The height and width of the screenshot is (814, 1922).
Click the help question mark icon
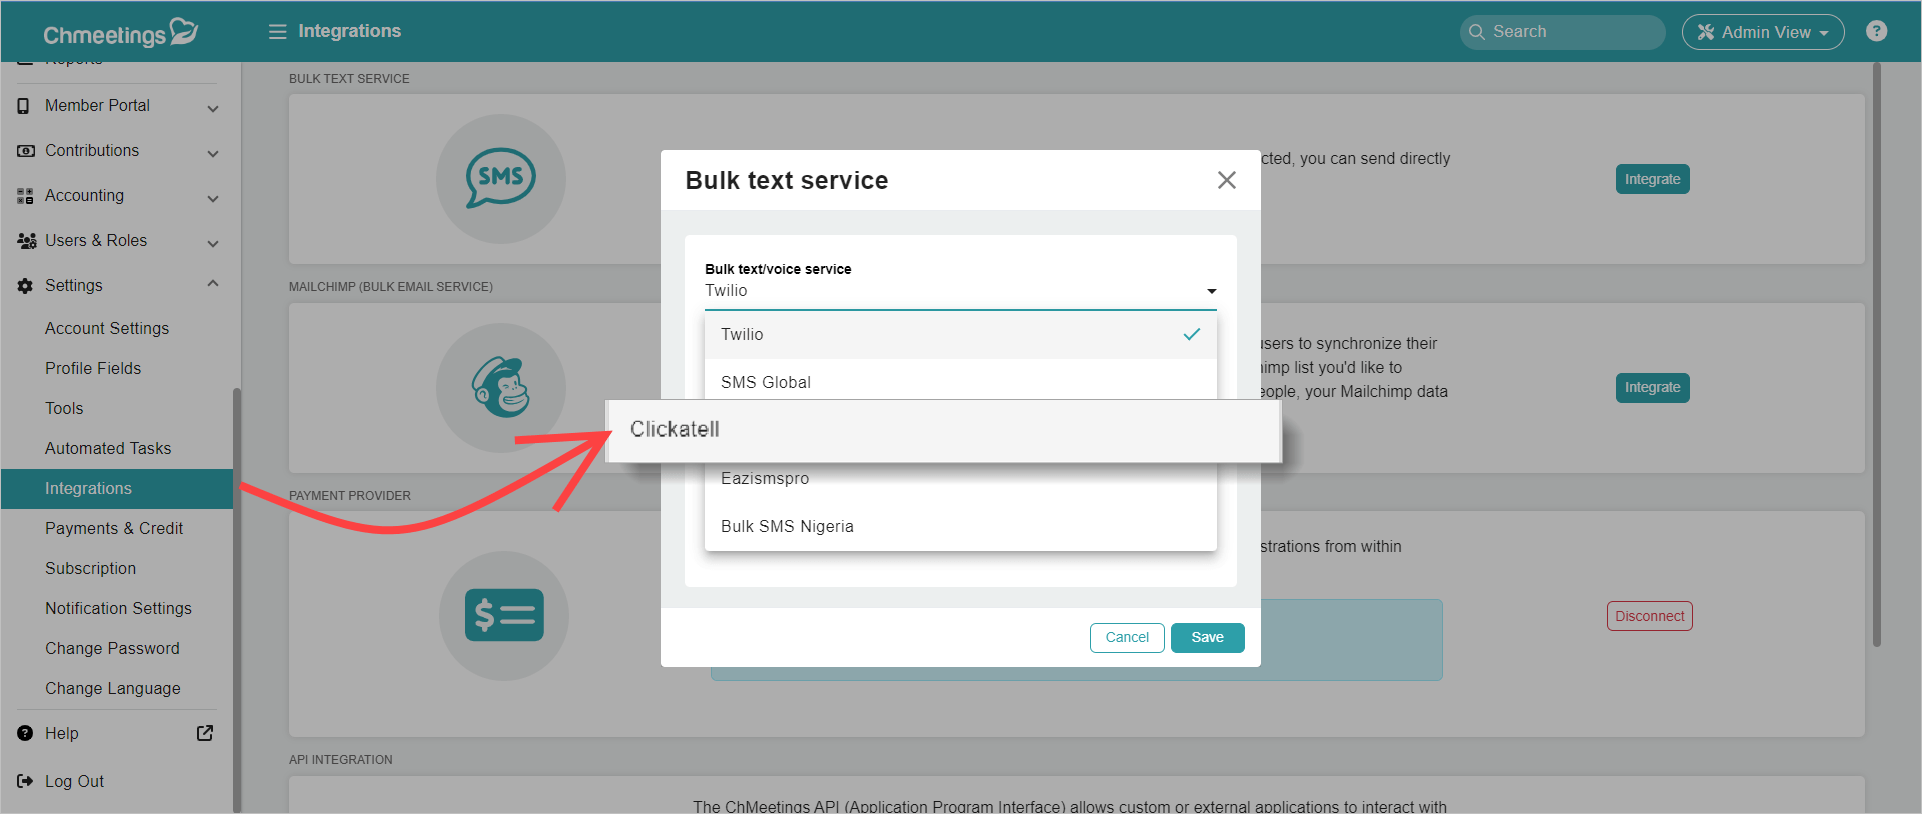(1876, 31)
